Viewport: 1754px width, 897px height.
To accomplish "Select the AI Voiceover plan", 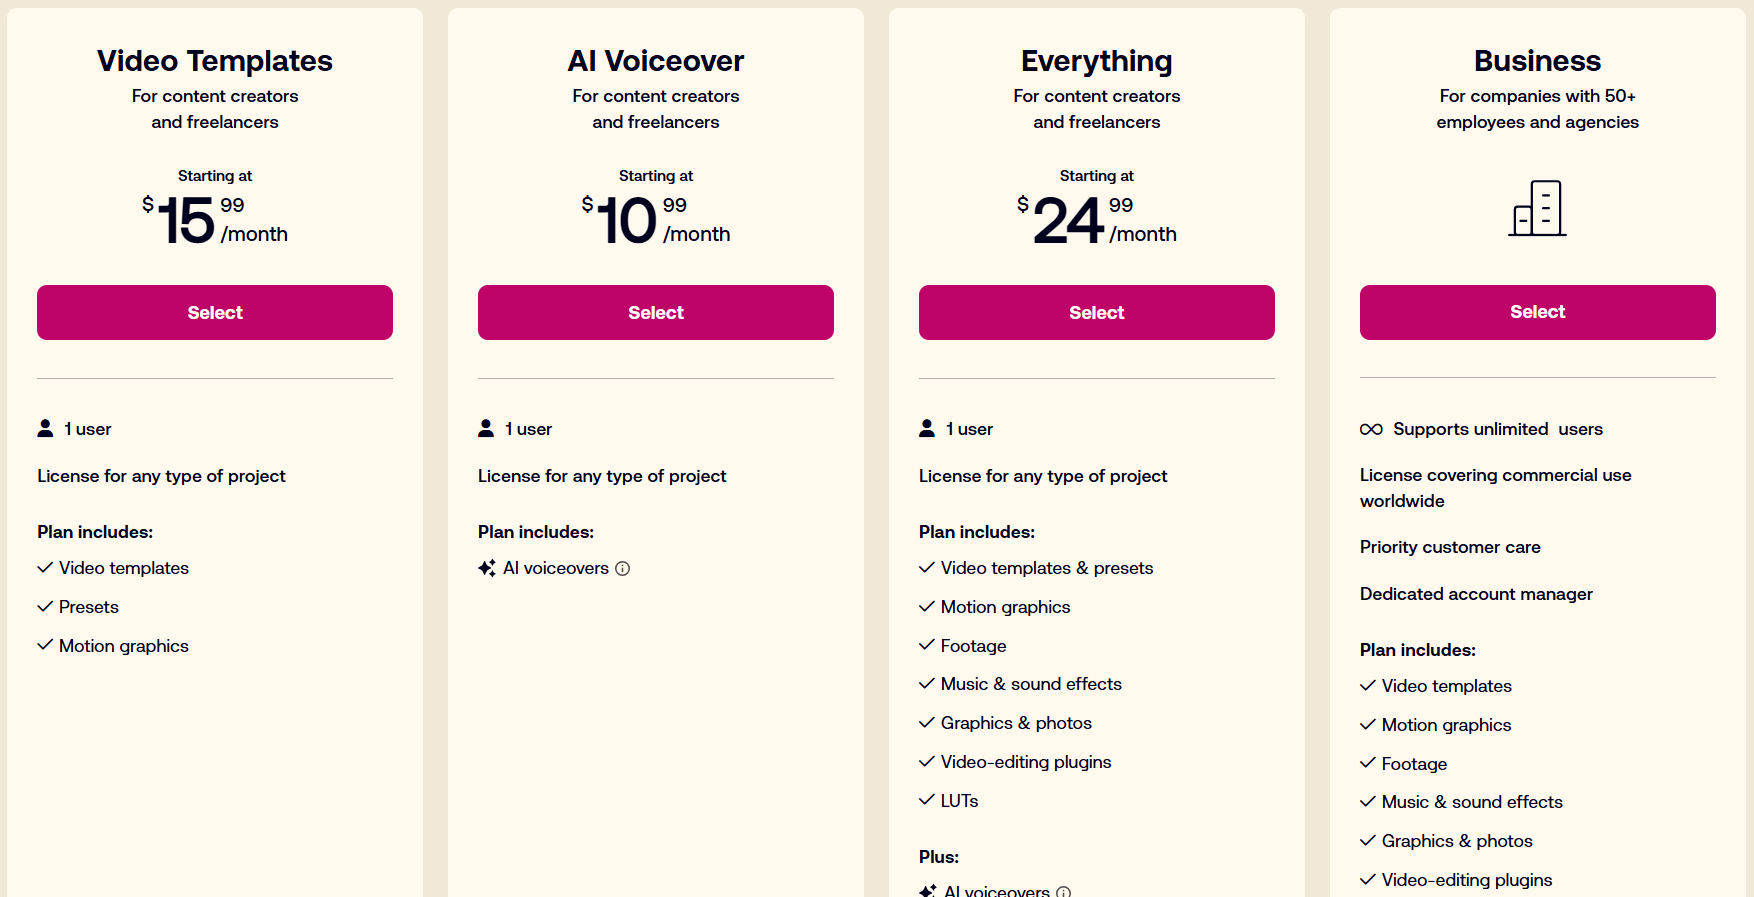I will click(x=656, y=313).
